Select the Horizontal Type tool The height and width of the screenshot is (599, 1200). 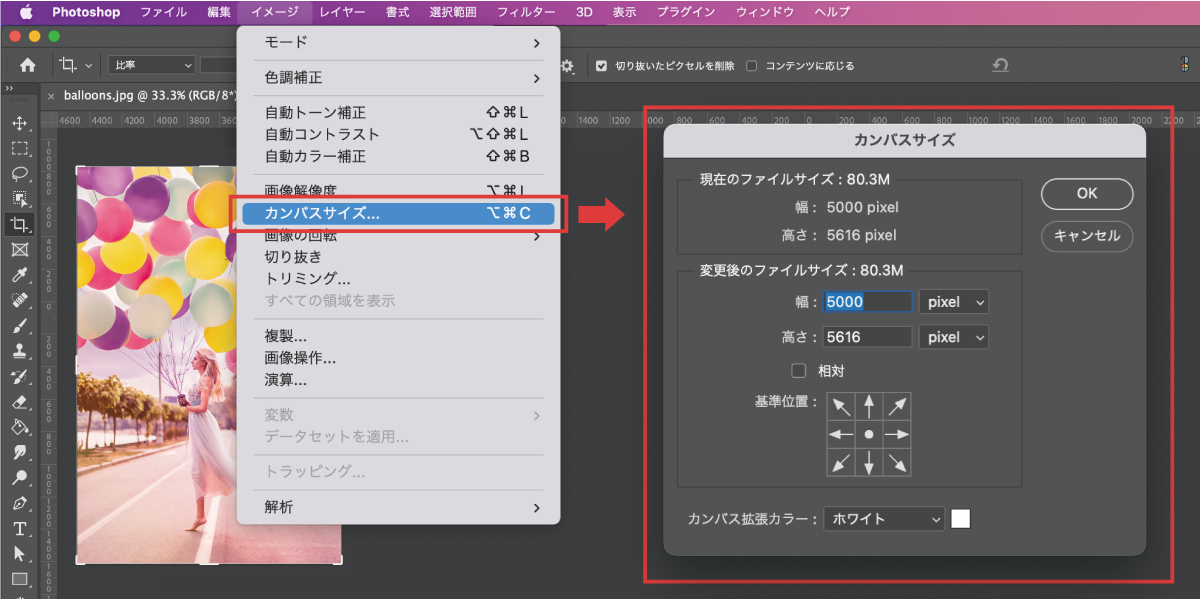[x=19, y=528]
